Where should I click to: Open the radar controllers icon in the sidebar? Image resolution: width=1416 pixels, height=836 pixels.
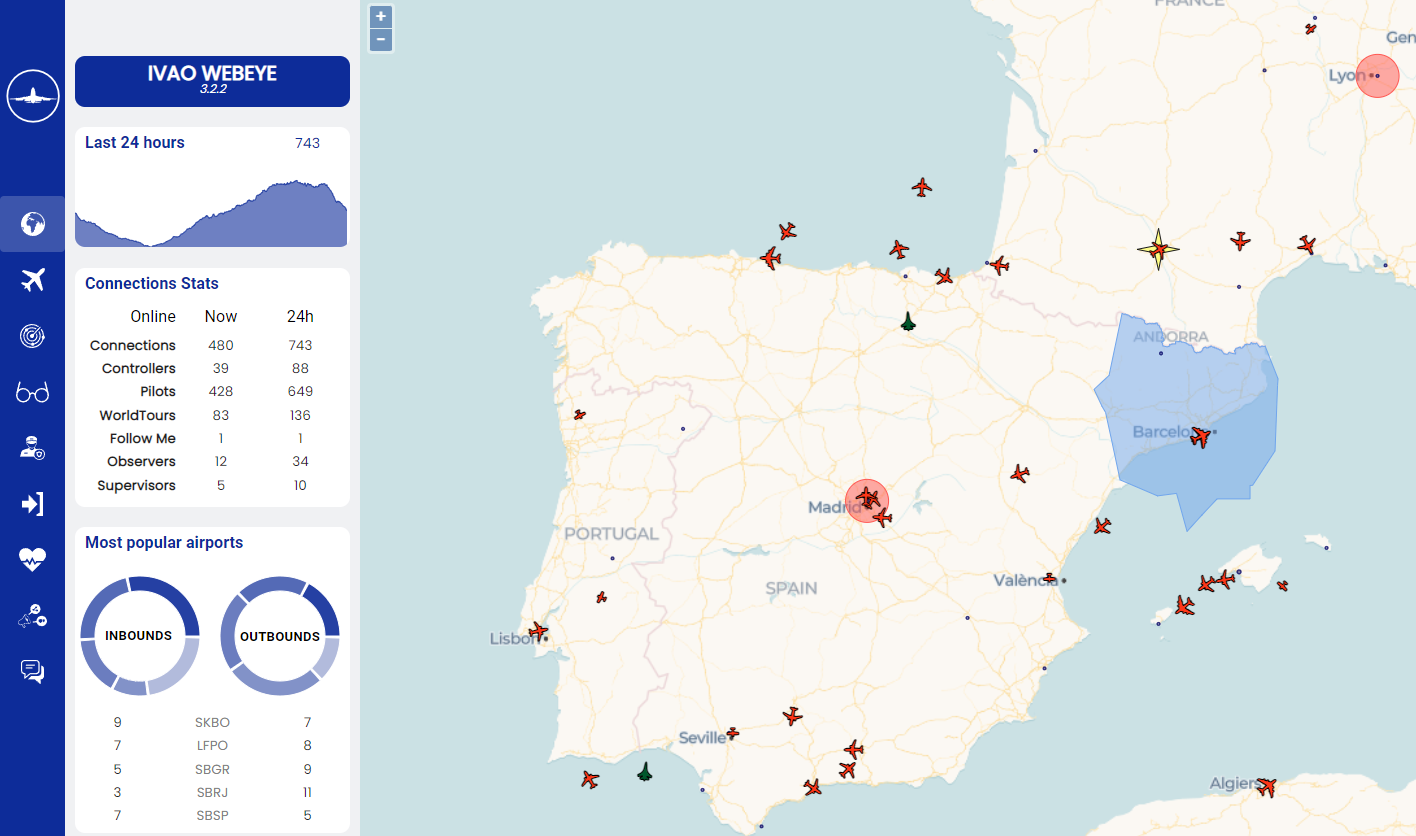(33, 336)
